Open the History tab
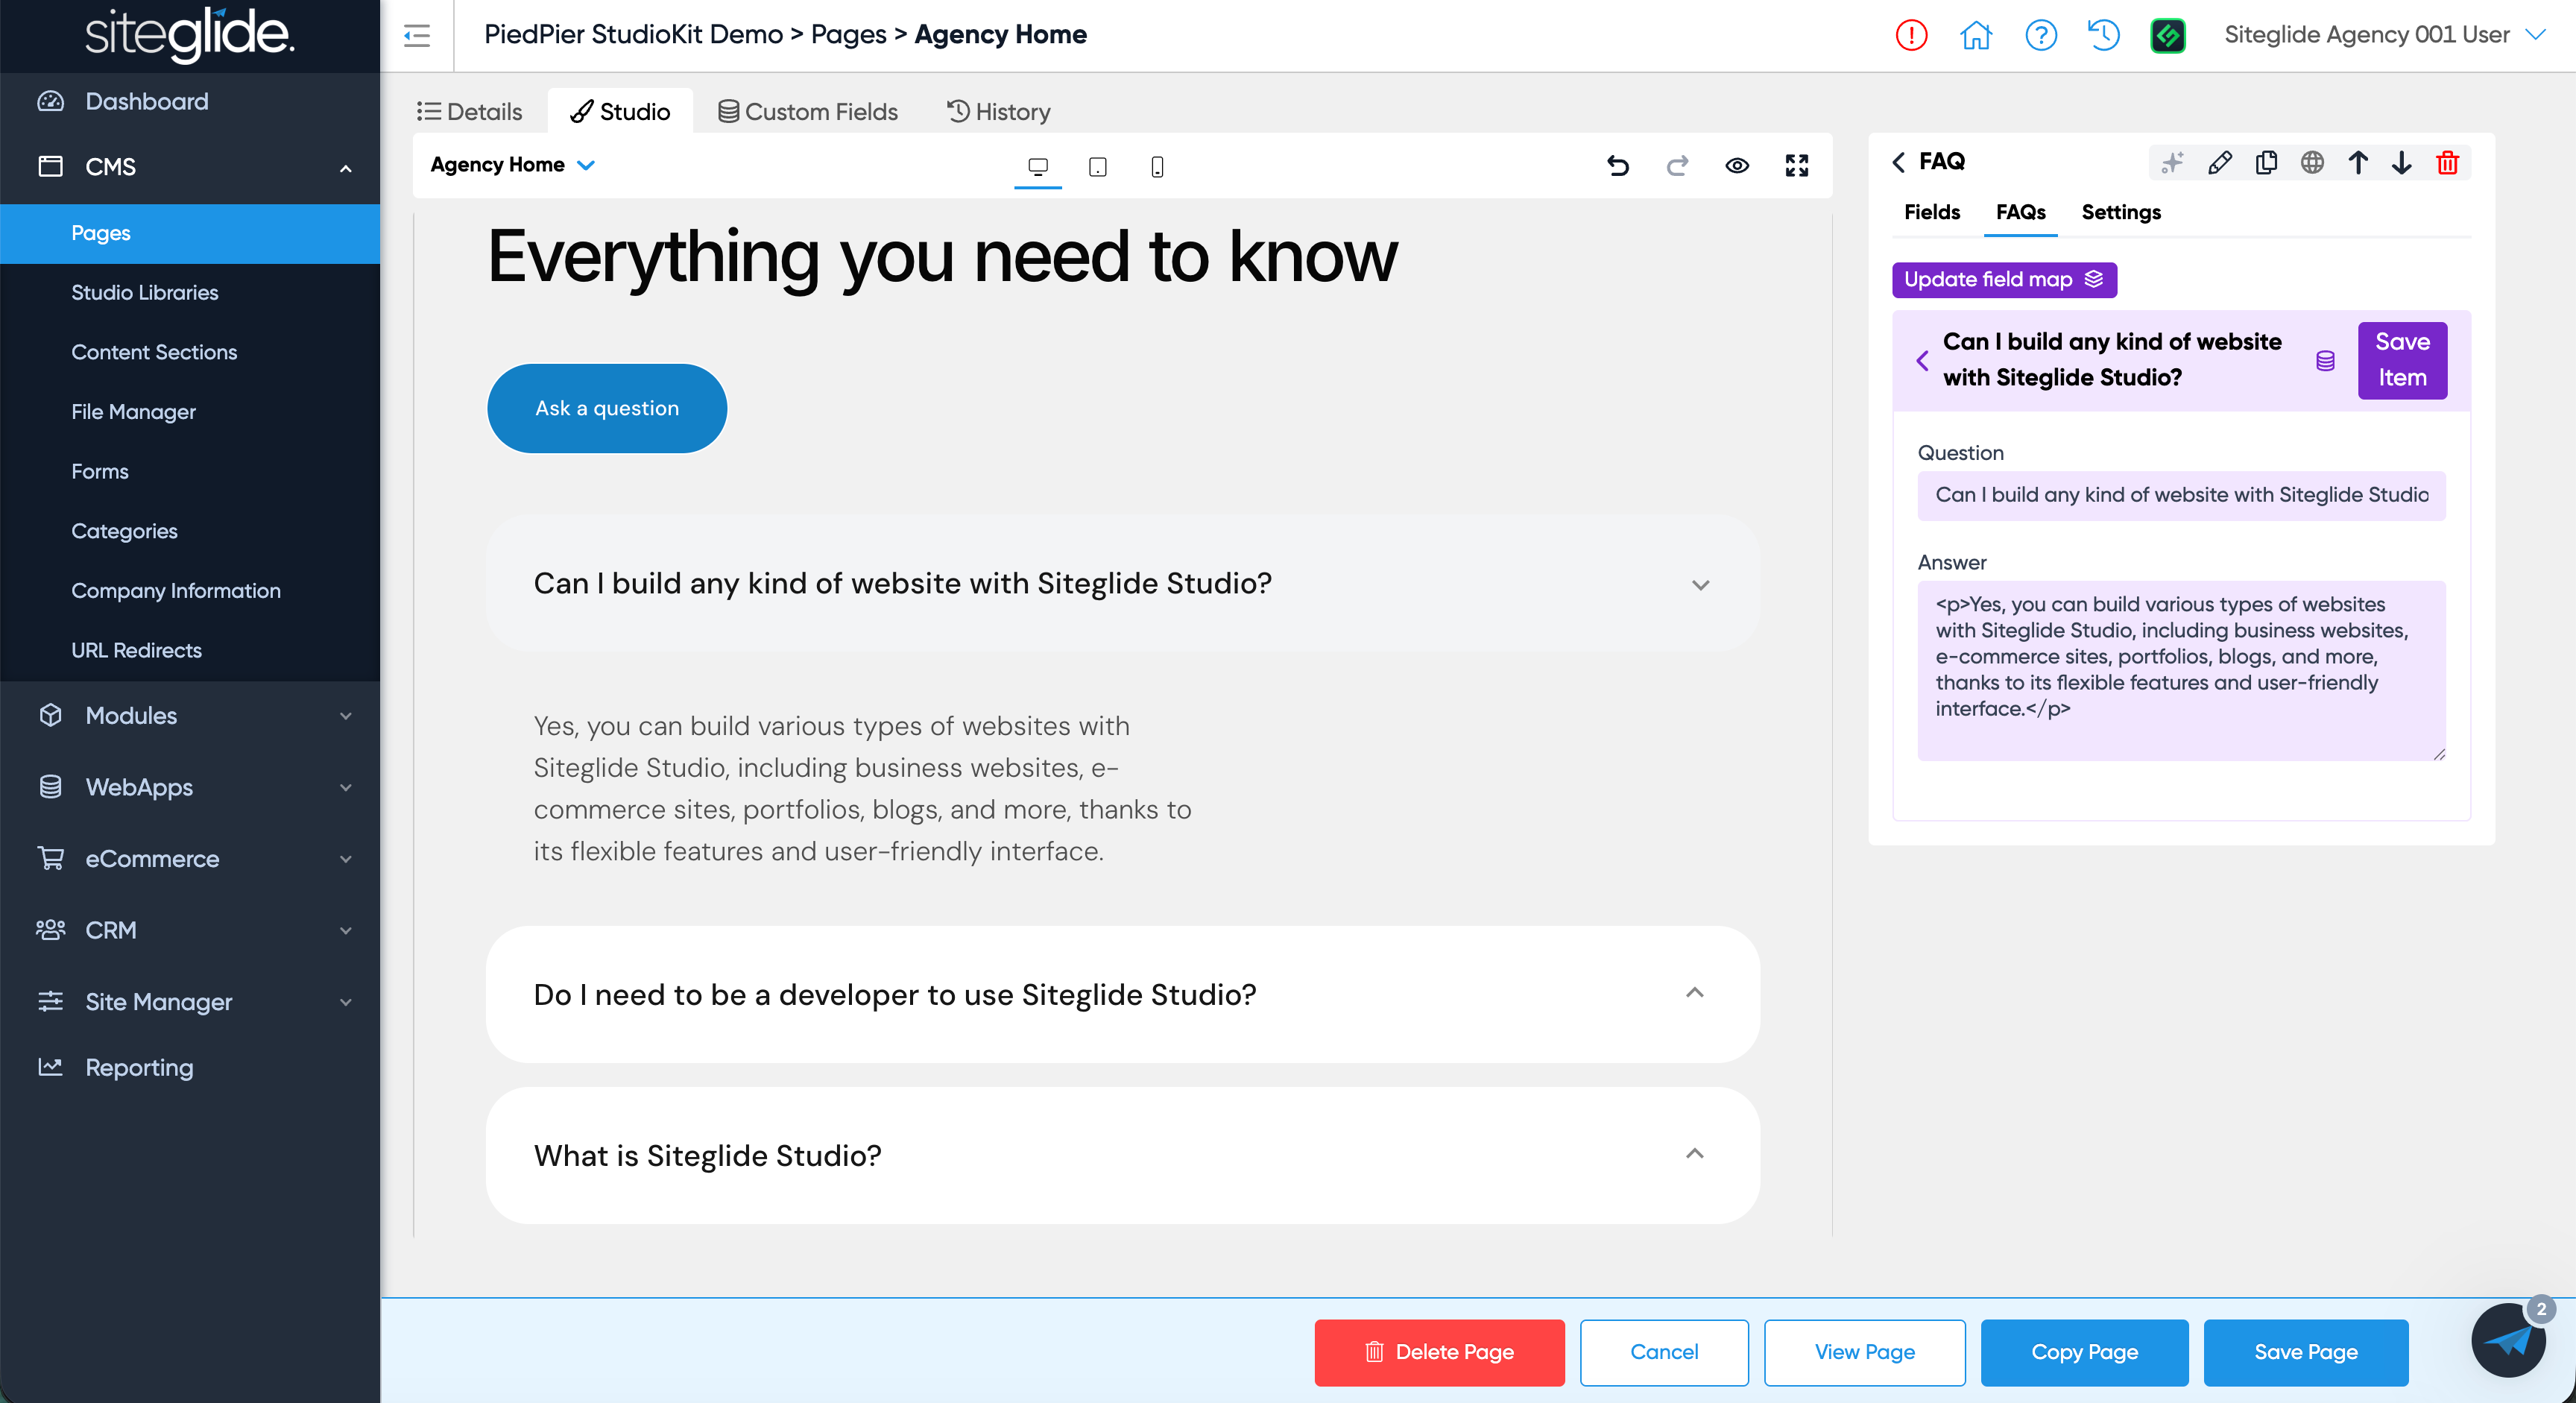Image resolution: width=2576 pixels, height=1403 pixels. click(999, 112)
